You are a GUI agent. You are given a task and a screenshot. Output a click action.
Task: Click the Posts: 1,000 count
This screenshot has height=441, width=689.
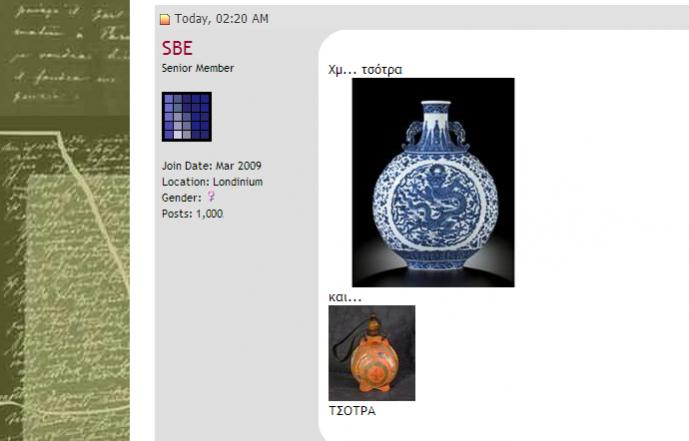pos(192,214)
